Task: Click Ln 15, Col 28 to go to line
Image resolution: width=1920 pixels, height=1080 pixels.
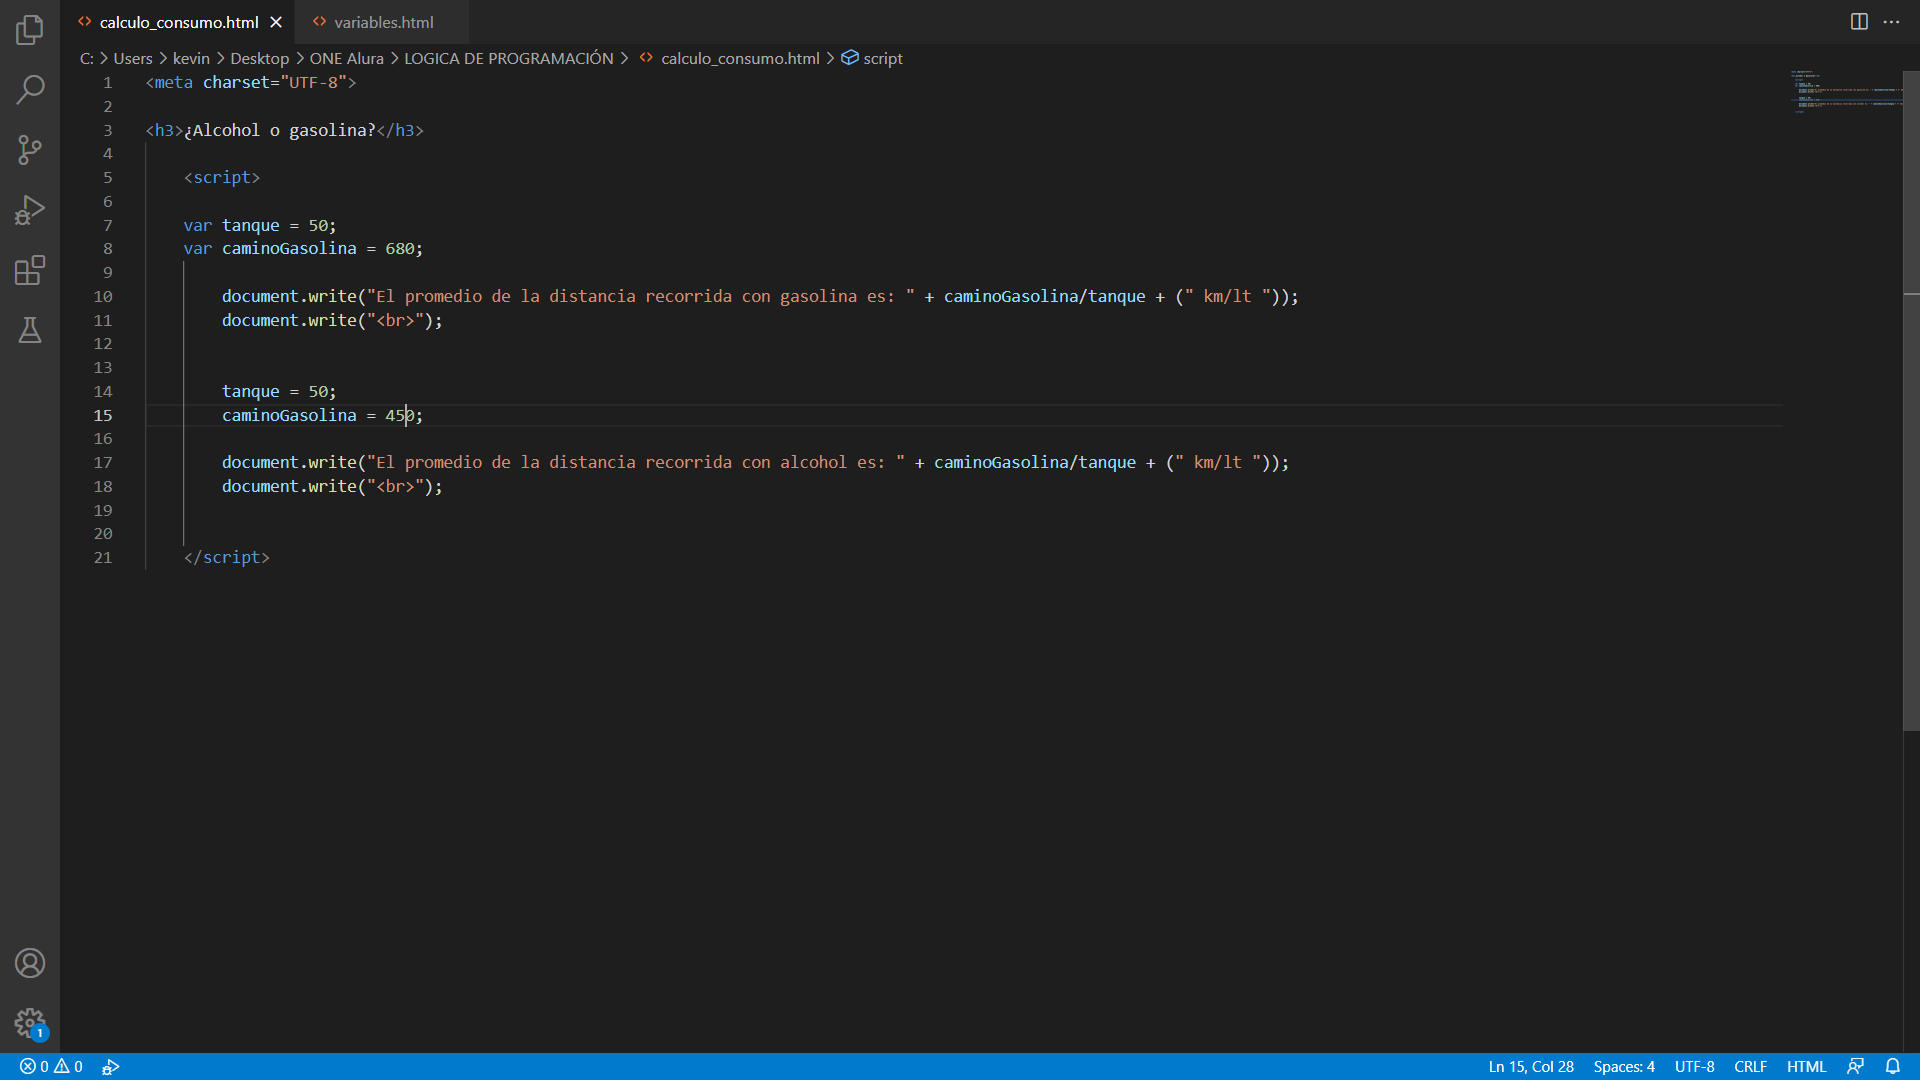Action: pyautogui.click(x=1531, y=1066)
